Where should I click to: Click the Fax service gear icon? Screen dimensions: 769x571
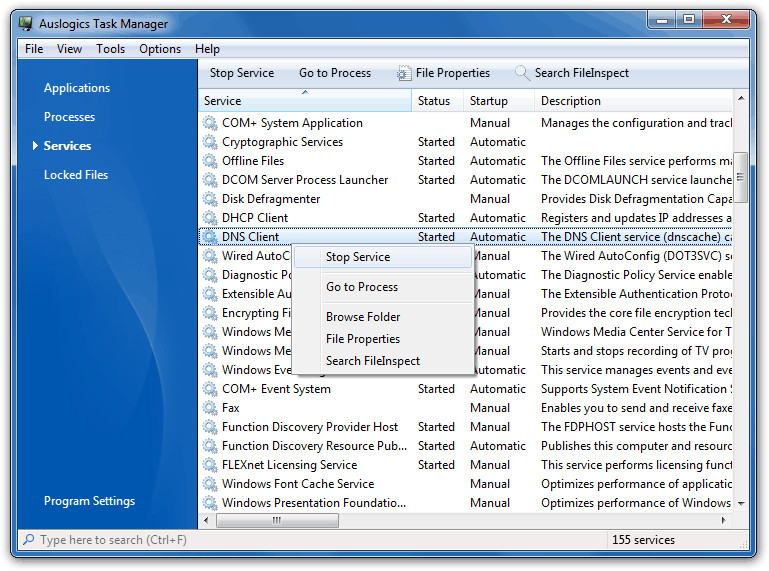click(210, 408)
